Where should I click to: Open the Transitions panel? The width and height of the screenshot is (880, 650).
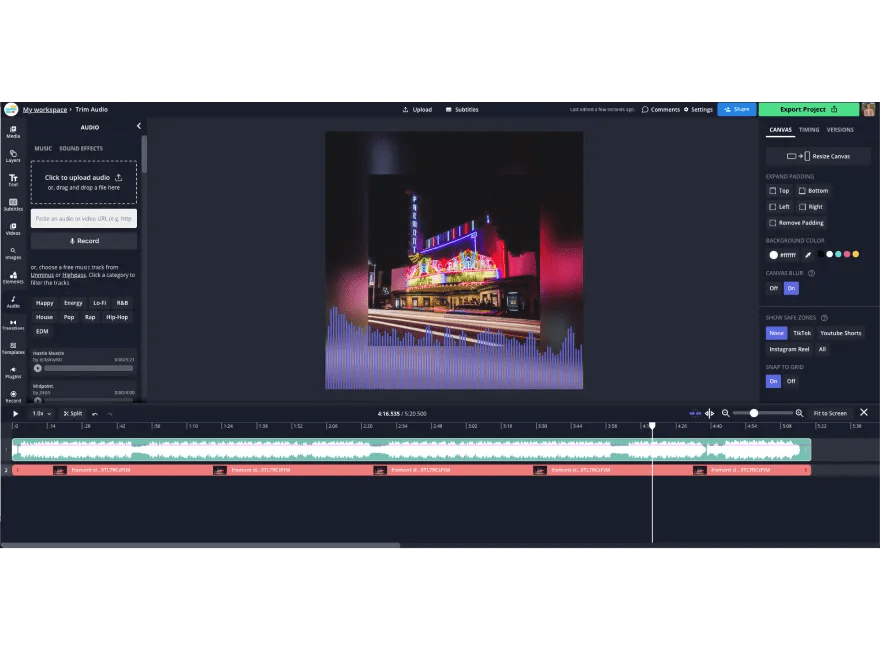13,325
